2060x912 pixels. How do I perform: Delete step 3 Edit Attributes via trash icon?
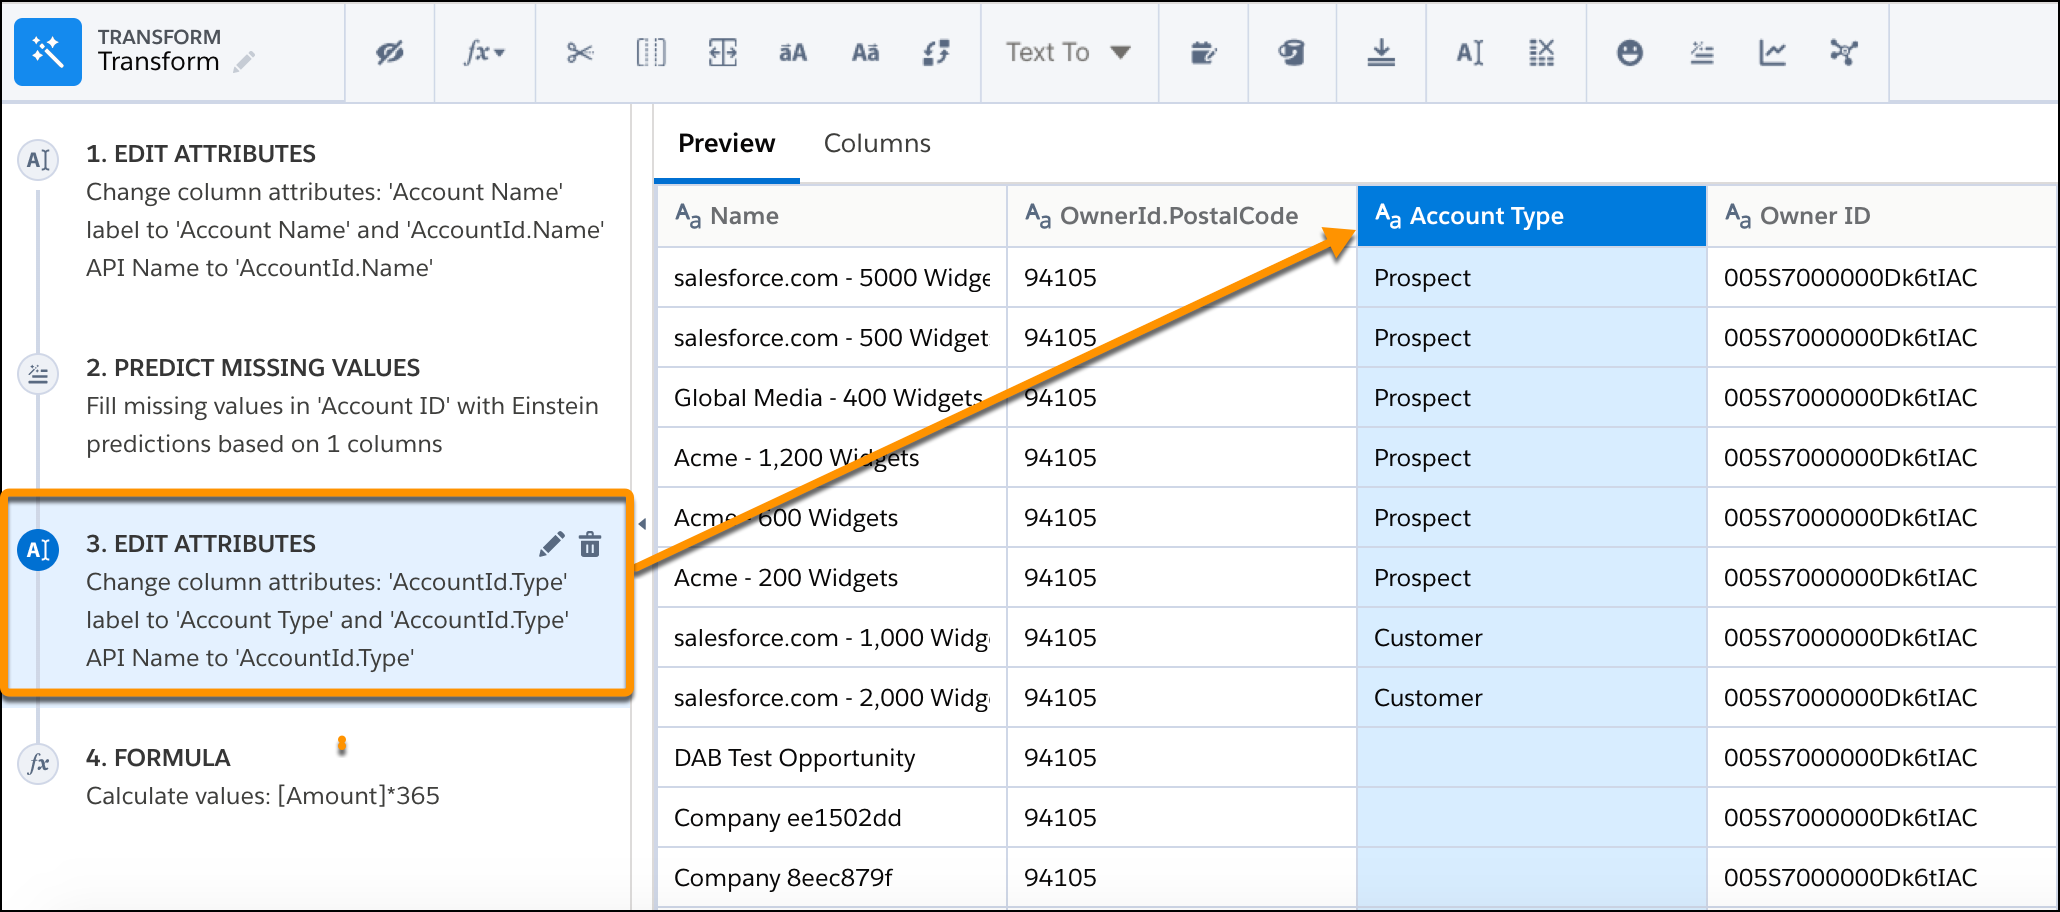[591, 545]
